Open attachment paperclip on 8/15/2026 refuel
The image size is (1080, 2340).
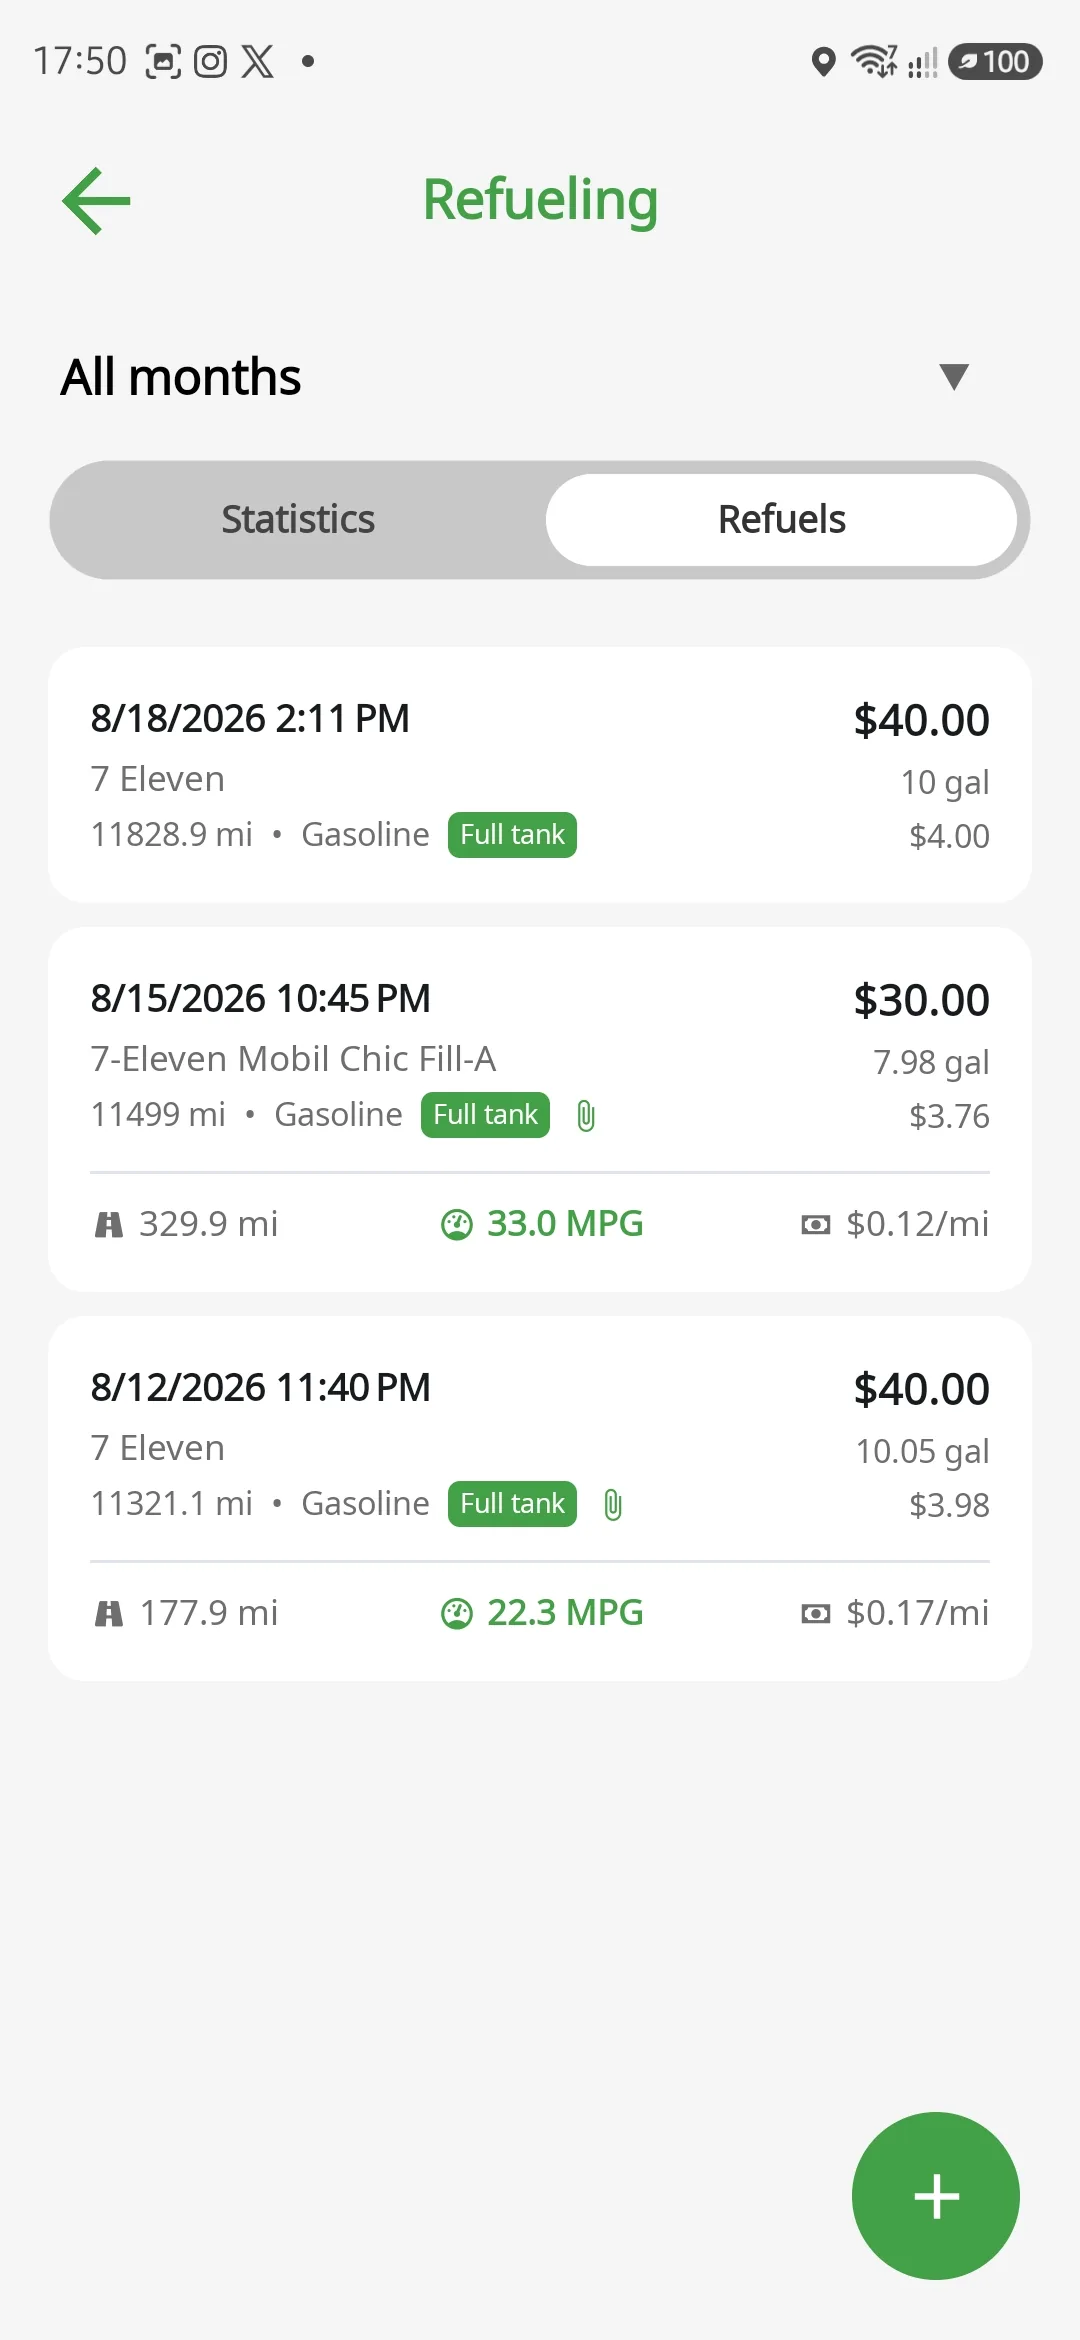pyautogui.click(x=587, y=1116)
